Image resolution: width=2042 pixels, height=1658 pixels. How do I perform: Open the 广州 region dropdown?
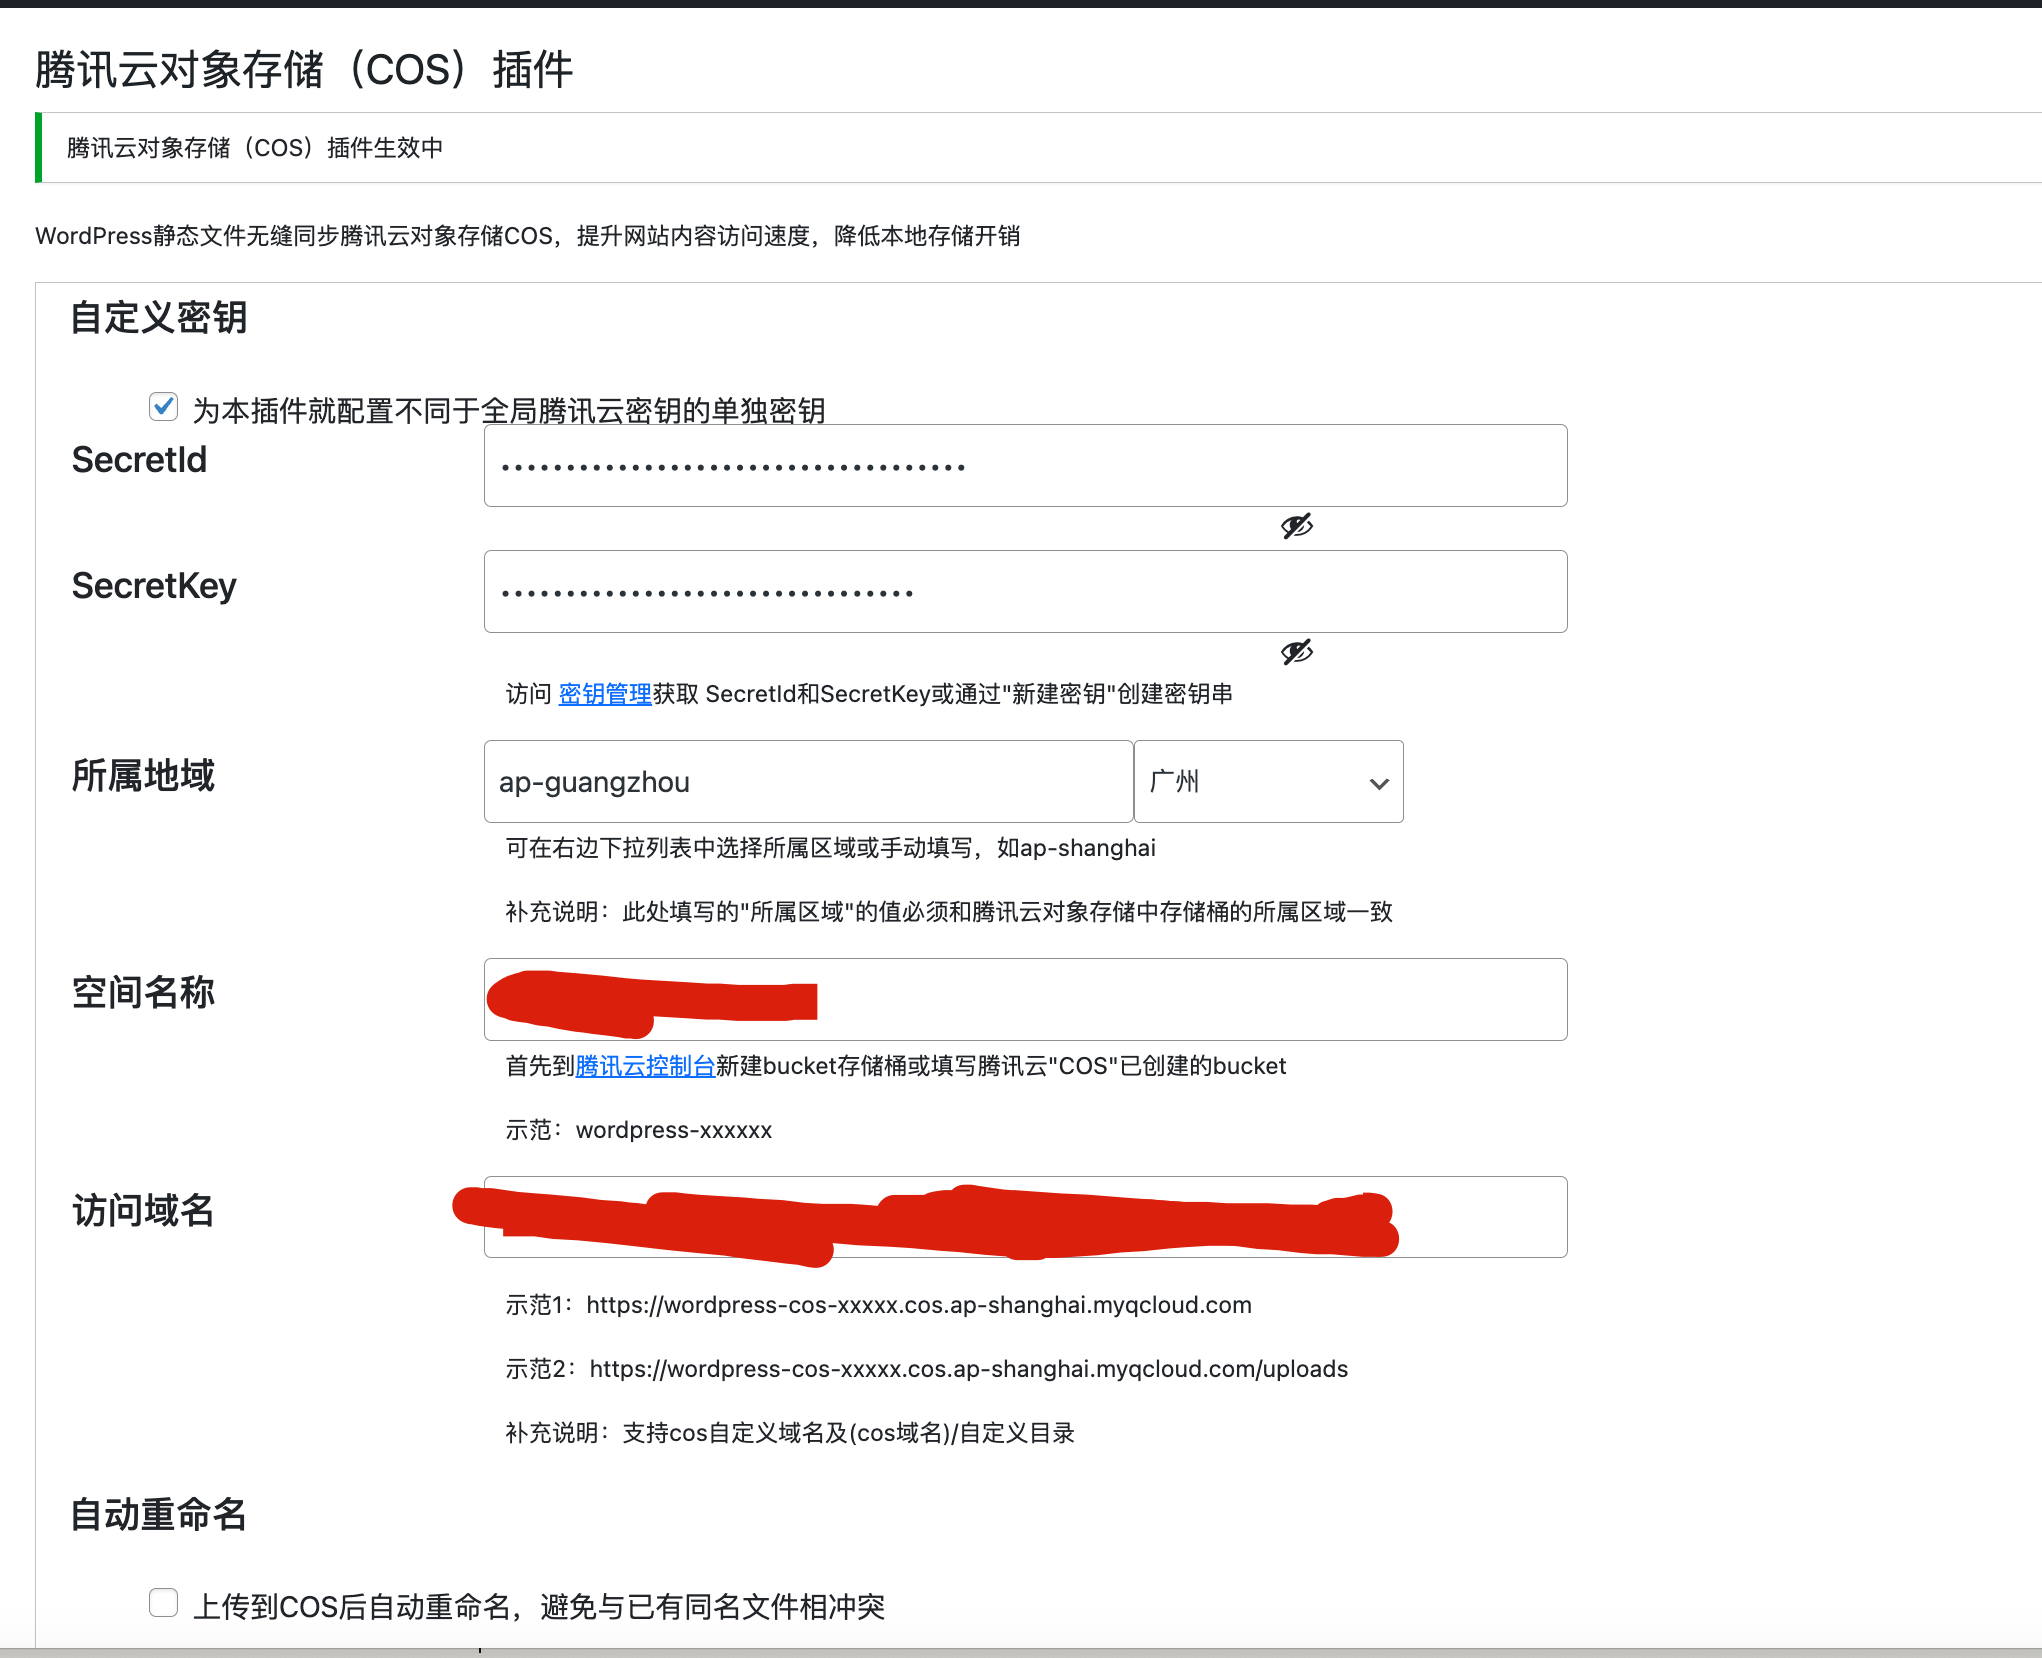1268,781
